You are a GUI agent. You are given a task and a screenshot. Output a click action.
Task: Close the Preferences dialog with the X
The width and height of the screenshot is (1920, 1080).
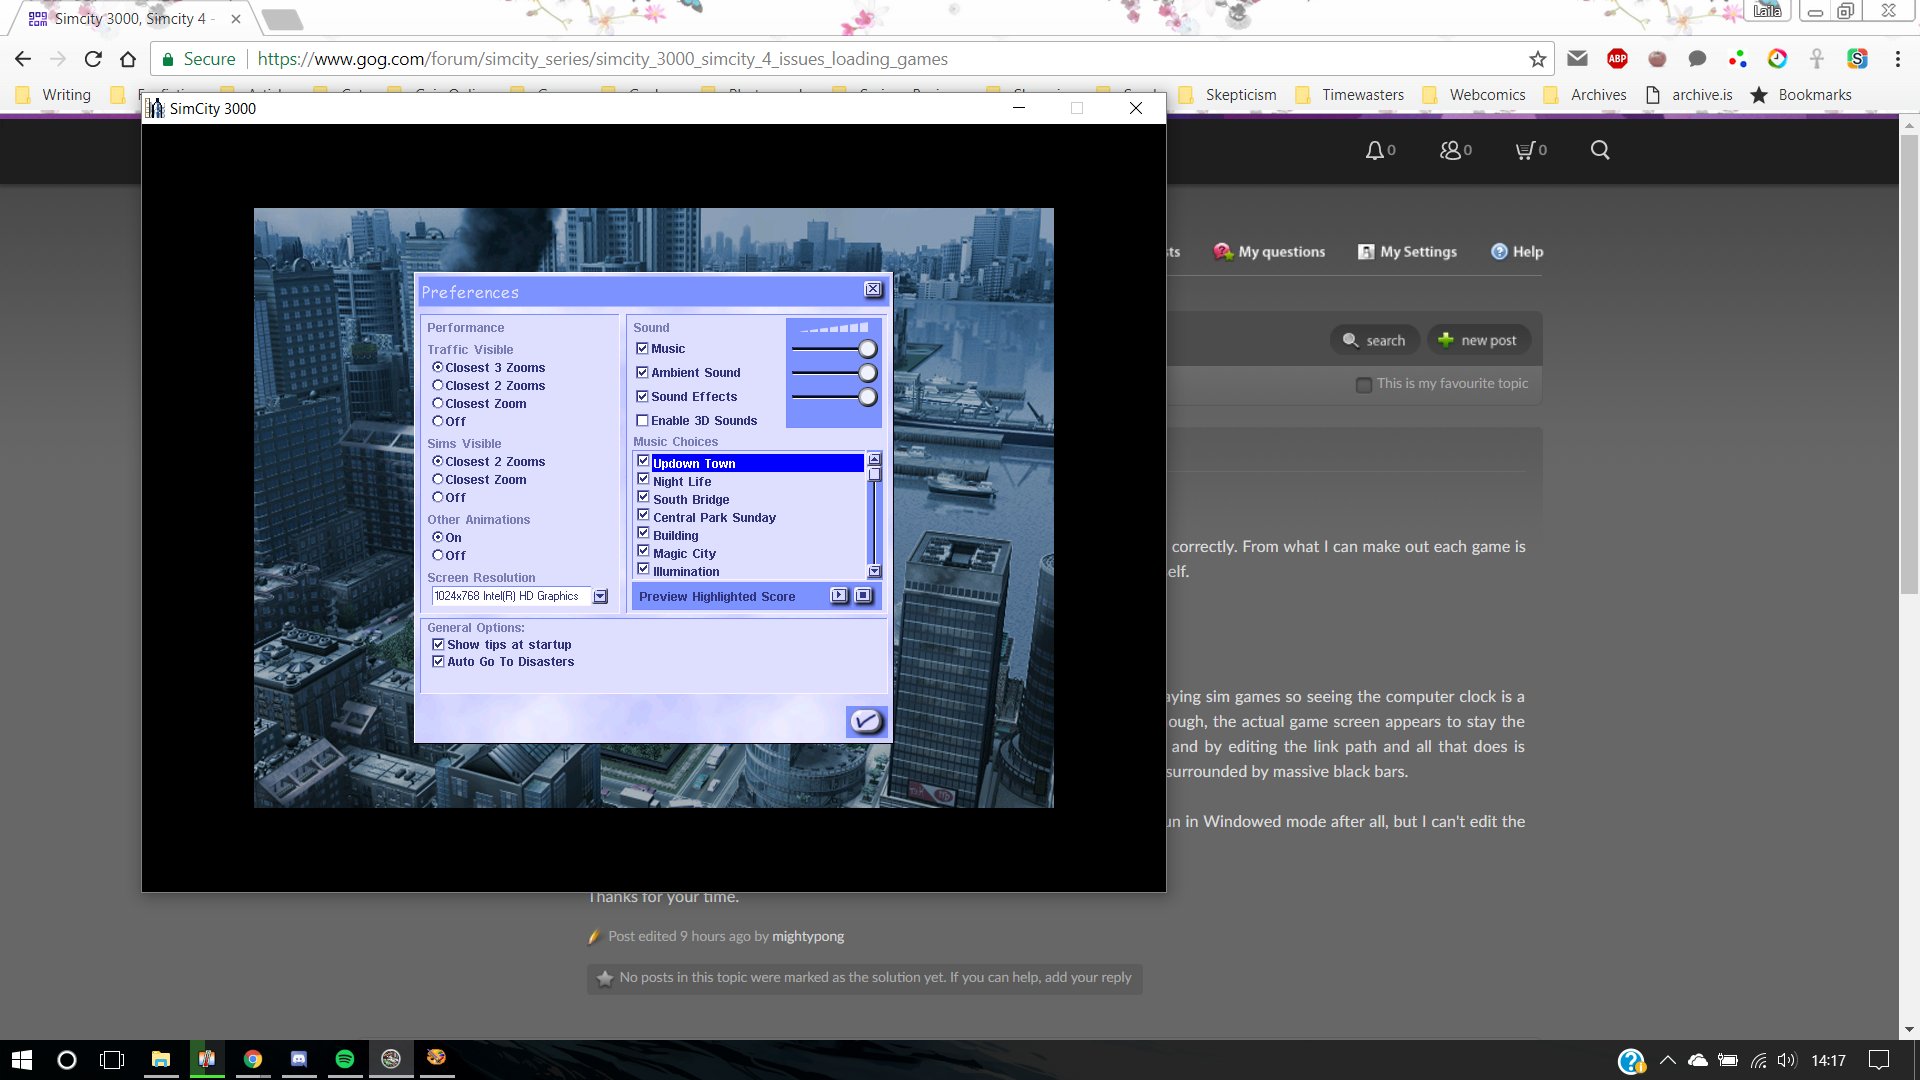[x=873, y=290]
